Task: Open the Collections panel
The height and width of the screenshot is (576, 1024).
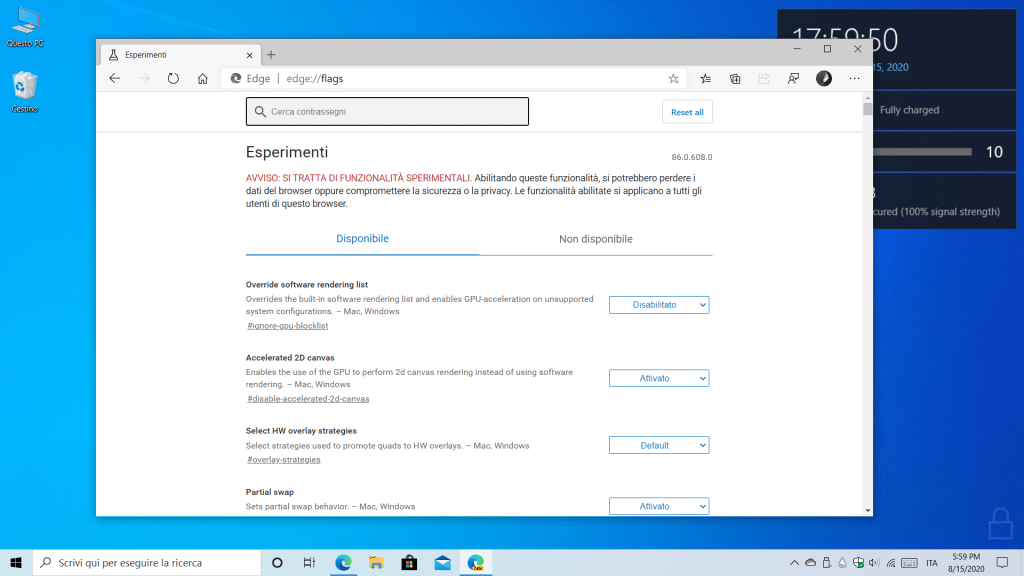Action: [x=735, y=78]
